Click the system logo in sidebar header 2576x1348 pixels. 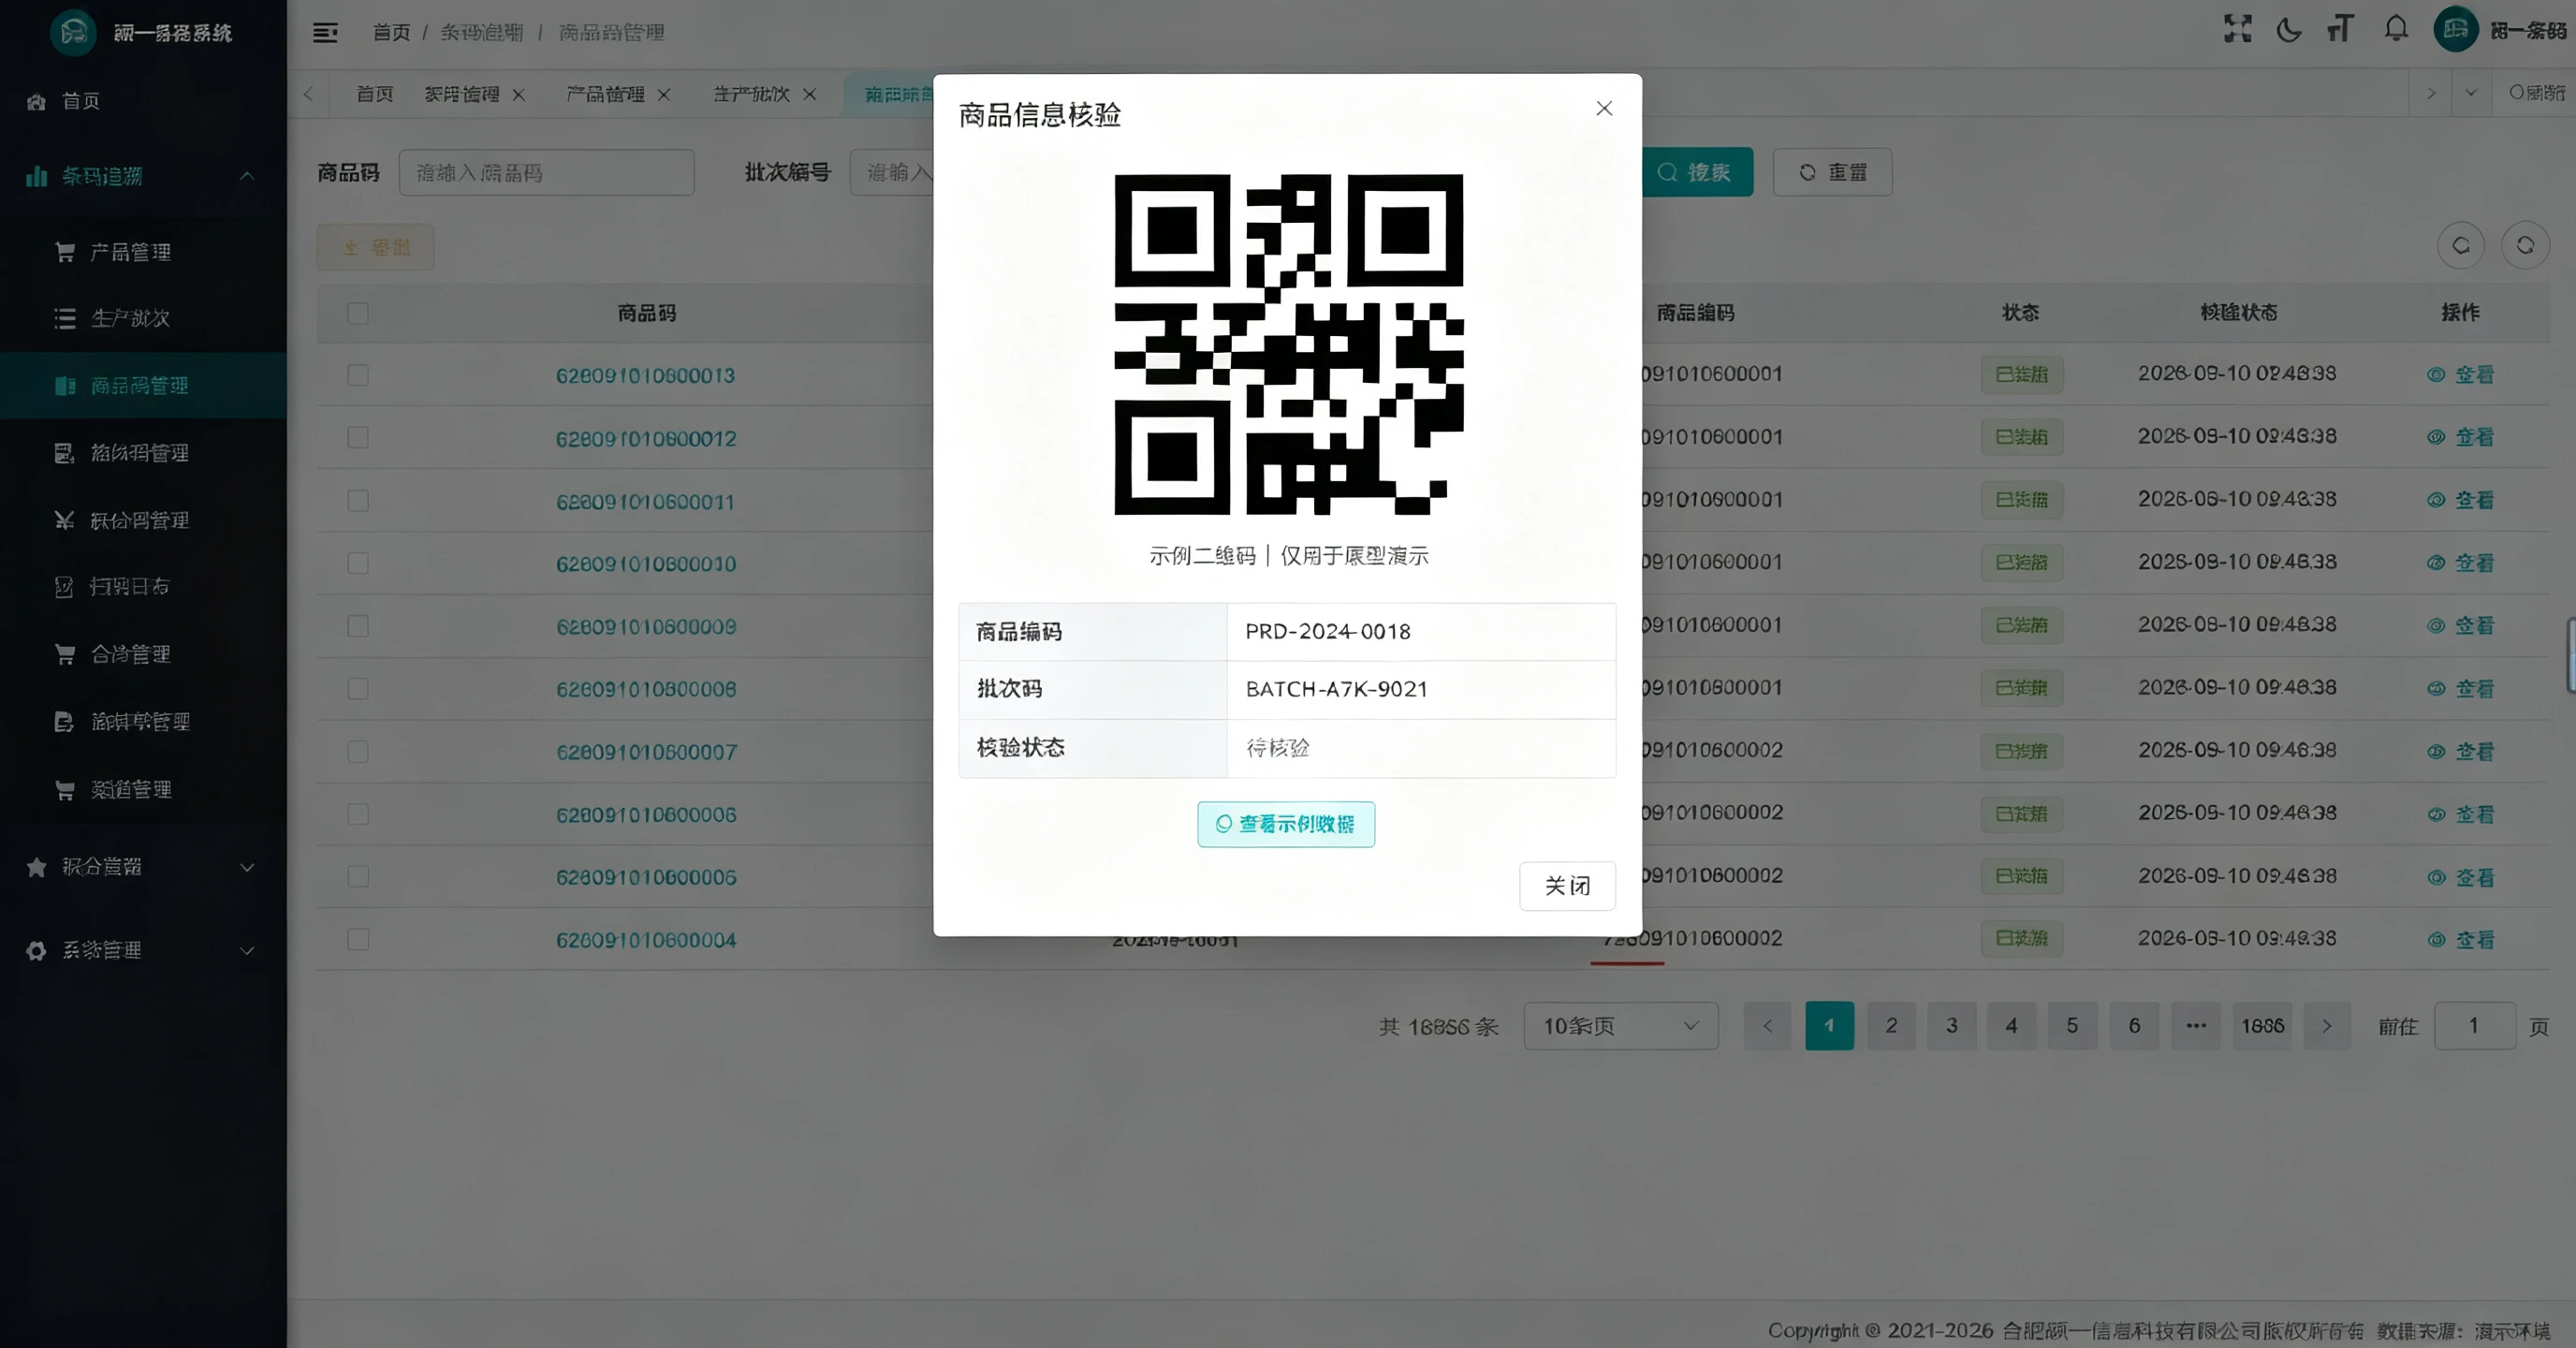pos(73,33)
